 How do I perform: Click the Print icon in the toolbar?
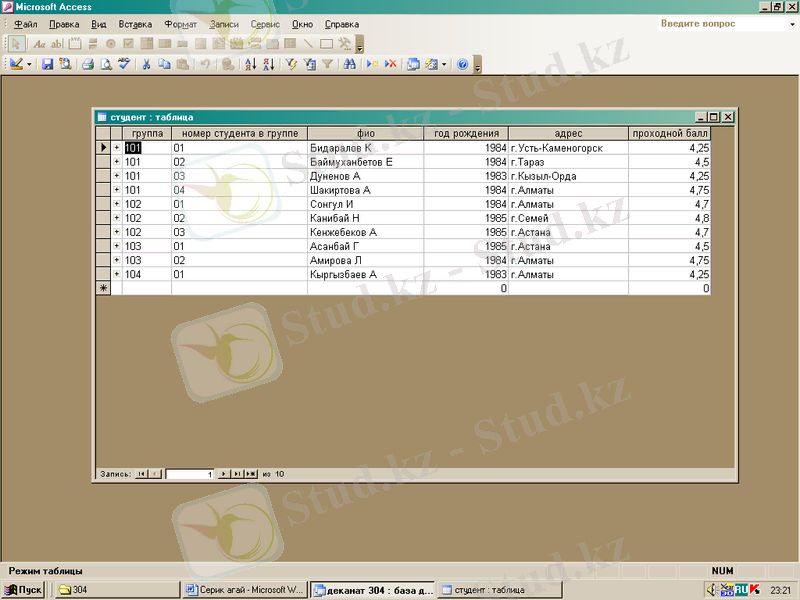(88, 64)
